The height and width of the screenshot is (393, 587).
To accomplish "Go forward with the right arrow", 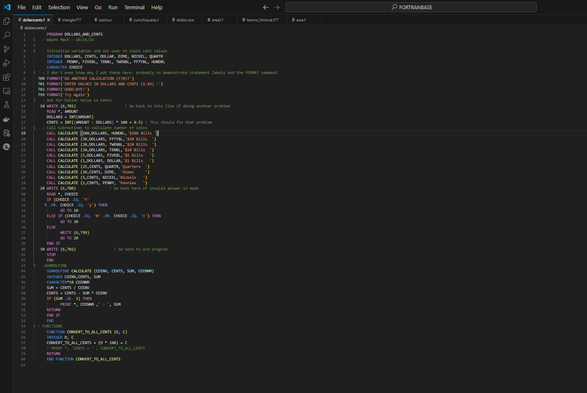I will point(277,7).
